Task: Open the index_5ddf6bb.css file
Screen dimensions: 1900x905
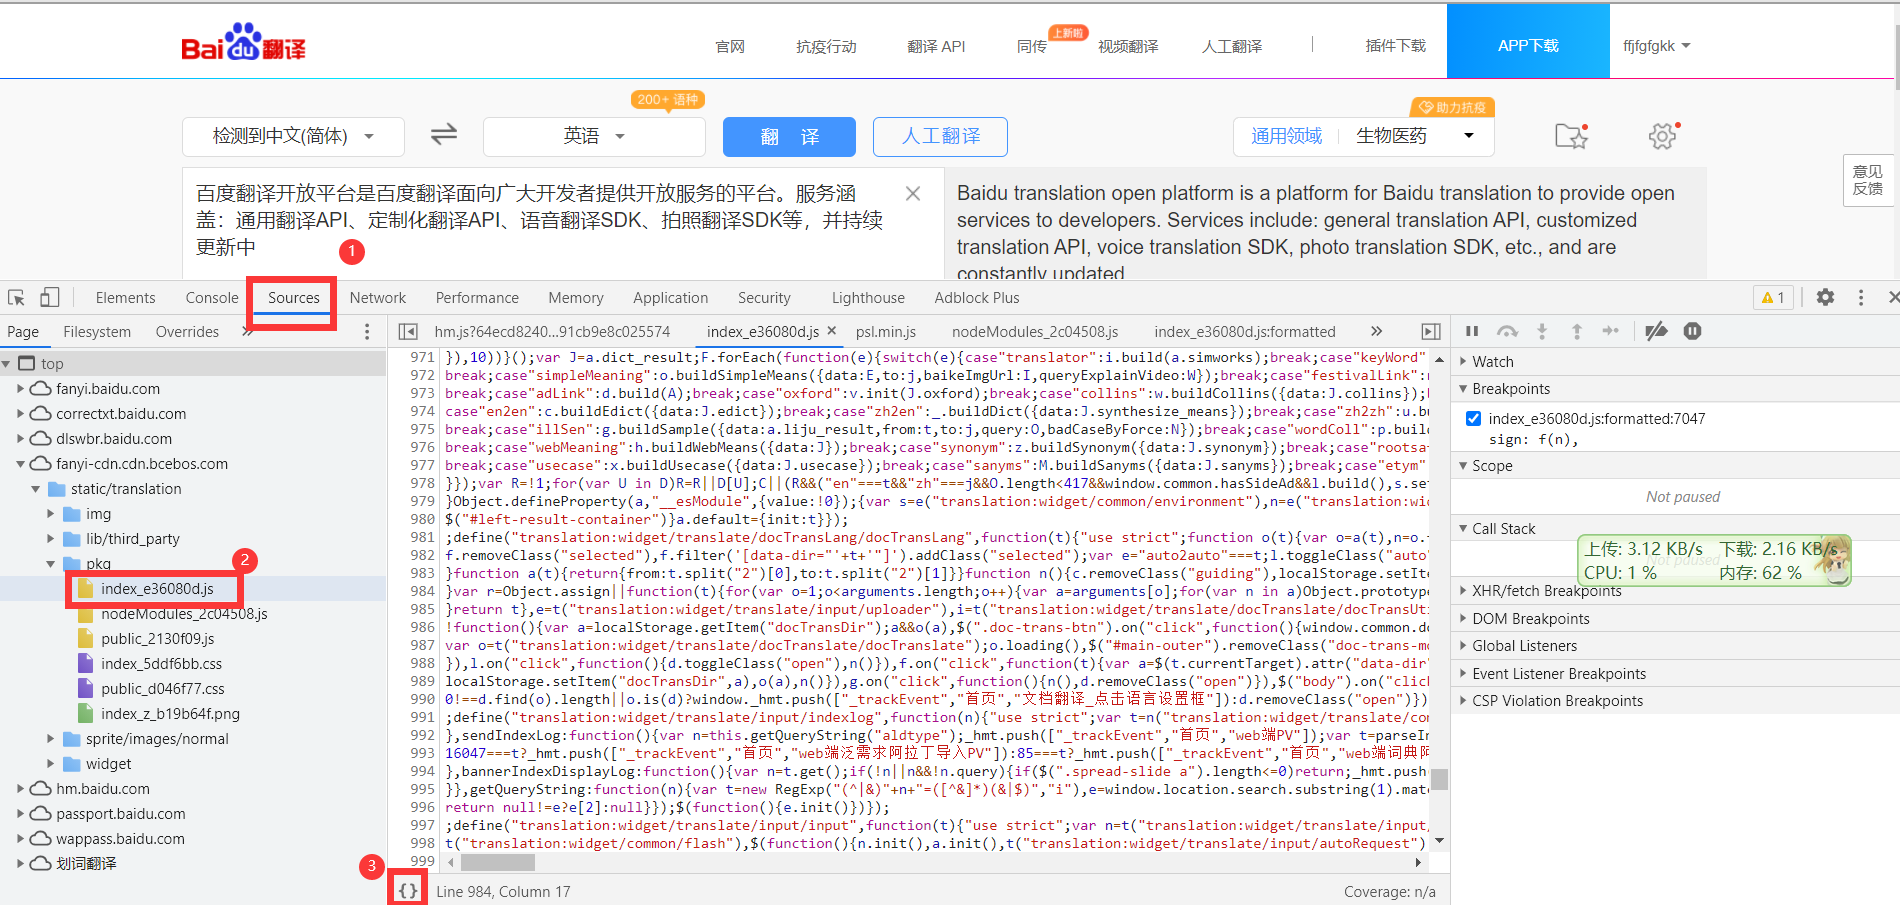Action: pyautogui.click(x=161, y=664)
